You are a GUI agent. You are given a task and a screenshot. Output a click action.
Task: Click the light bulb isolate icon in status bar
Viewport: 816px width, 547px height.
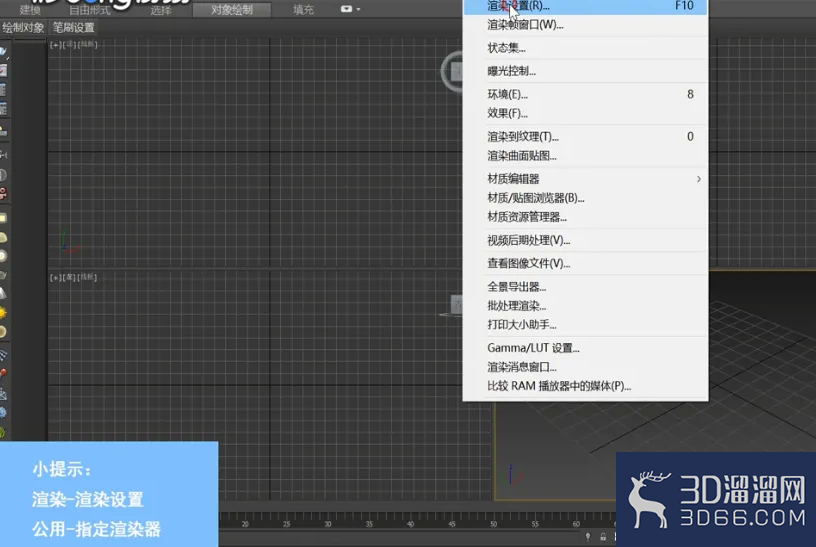[588, 537]
